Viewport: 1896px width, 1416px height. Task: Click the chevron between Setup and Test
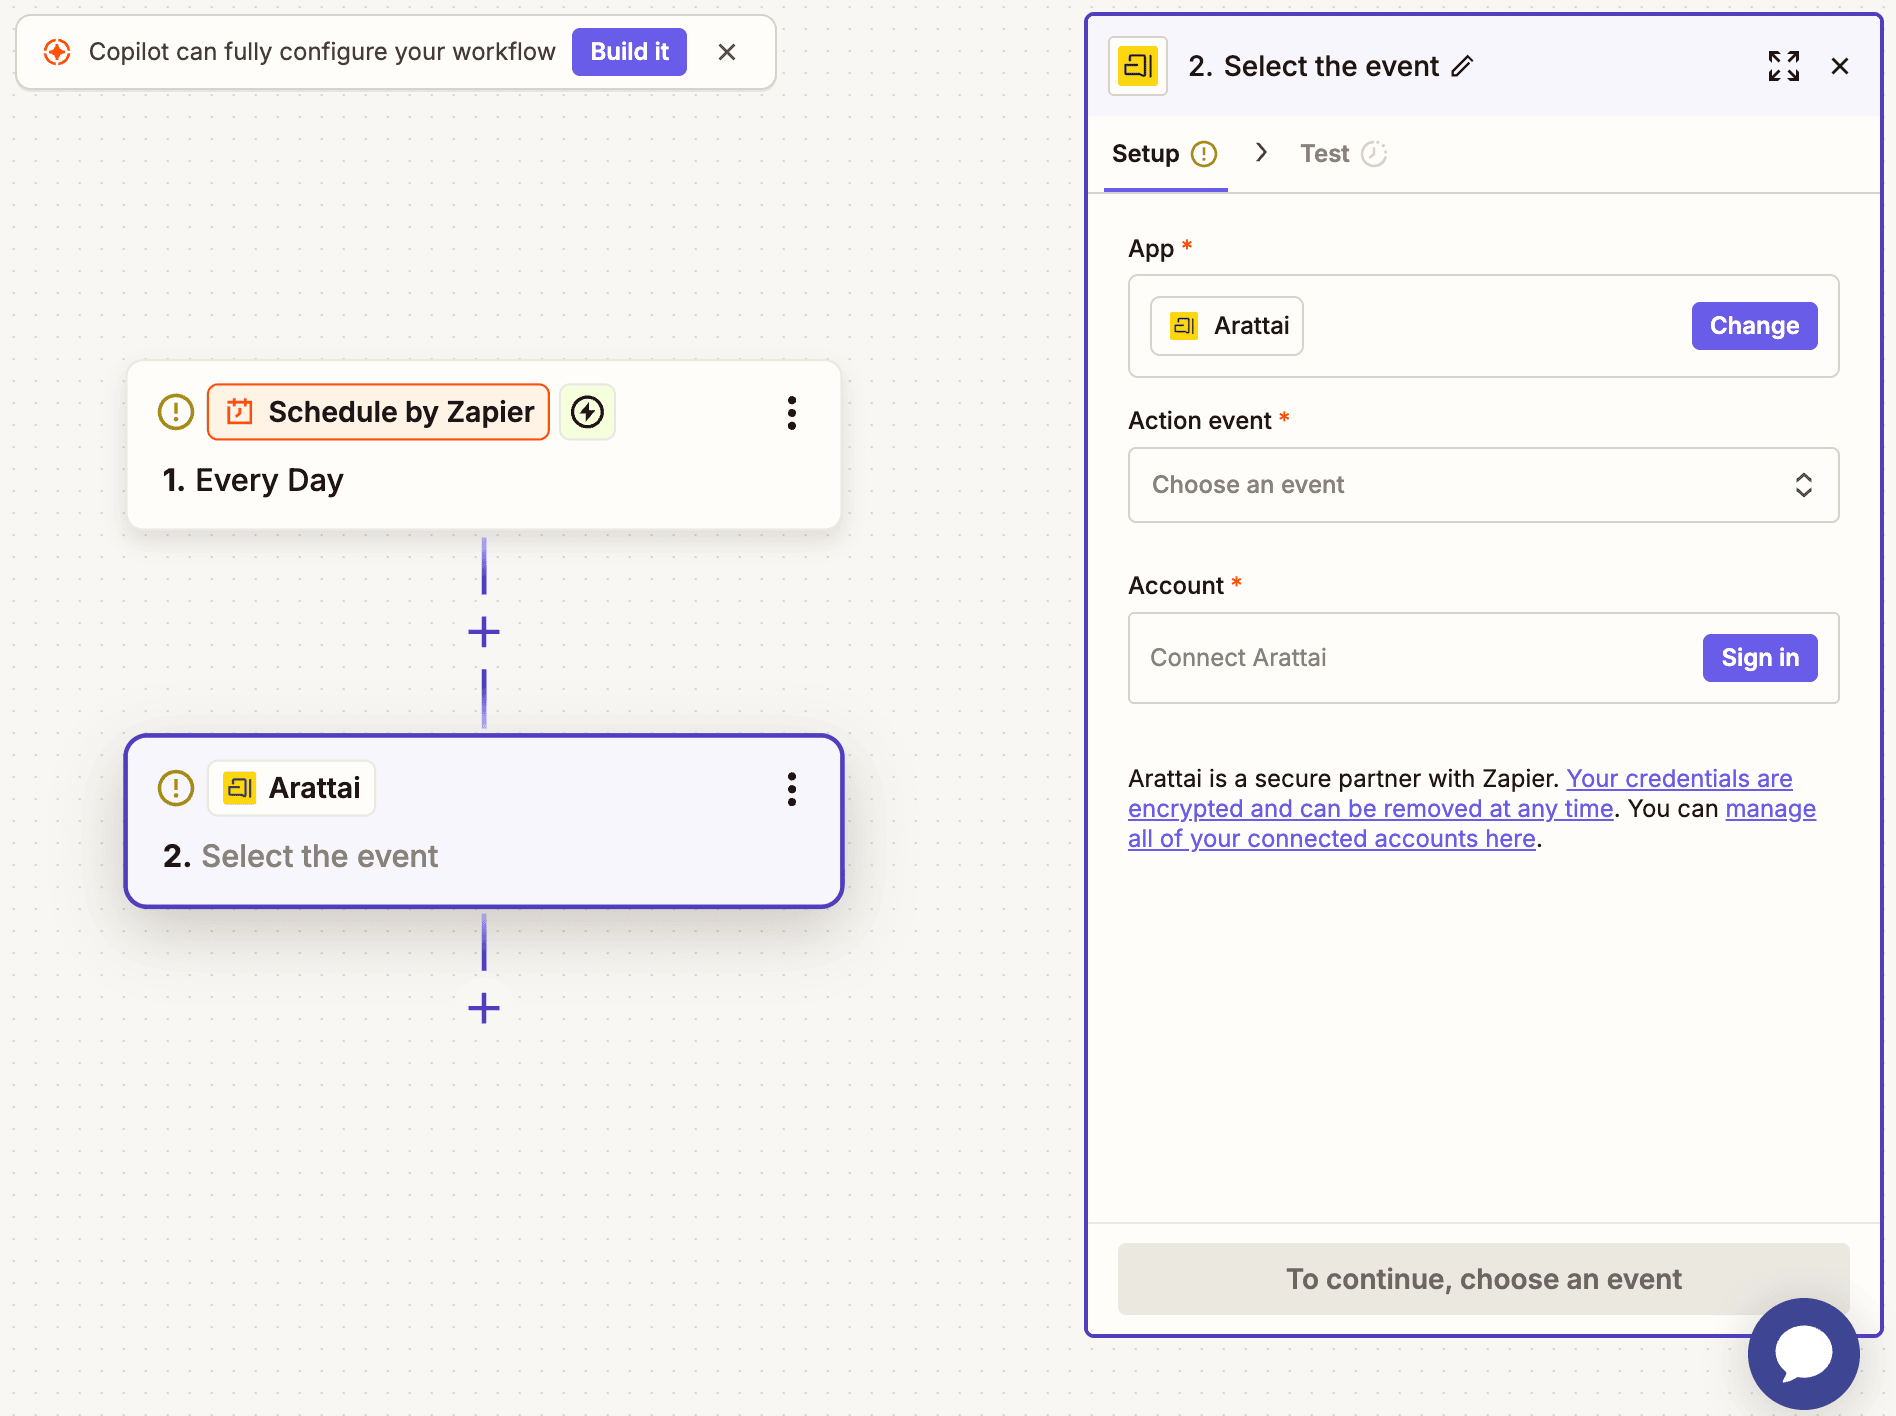1261,152
